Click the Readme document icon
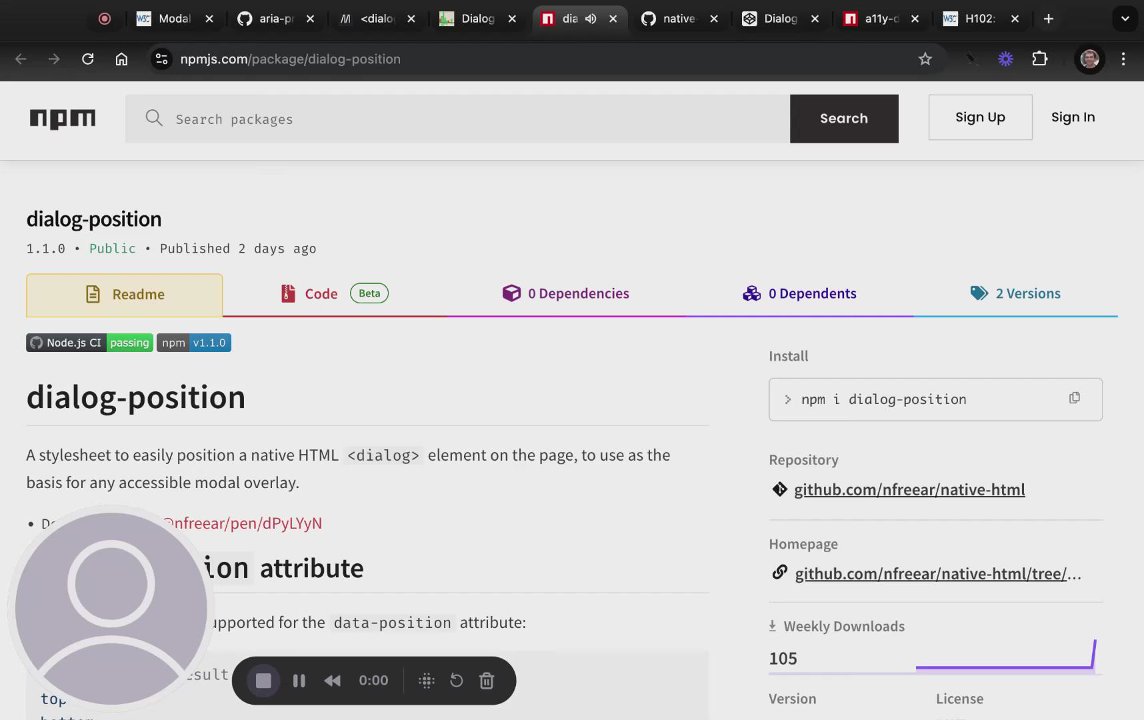Screen dimensions: 1144x720 click(93, 294)
